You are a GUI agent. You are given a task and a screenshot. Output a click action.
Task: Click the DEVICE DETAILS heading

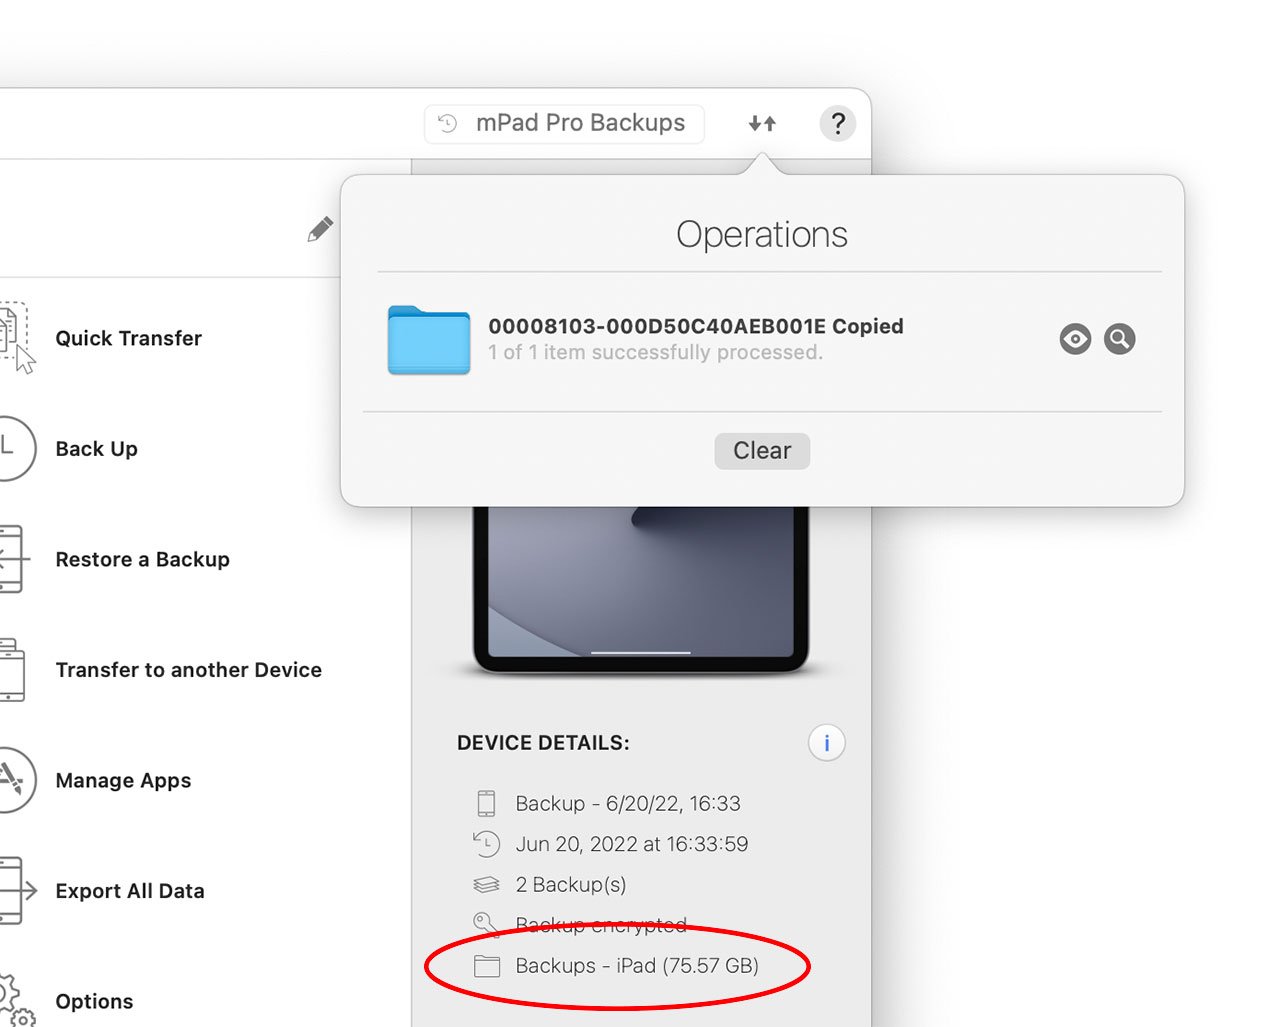click(x=543, y=743)
